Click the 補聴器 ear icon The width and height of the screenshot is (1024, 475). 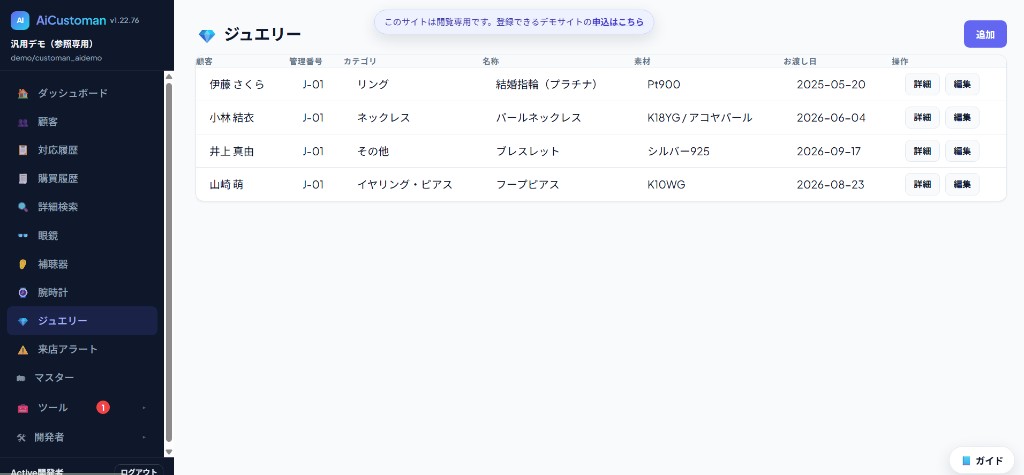[x=23, y=264]
